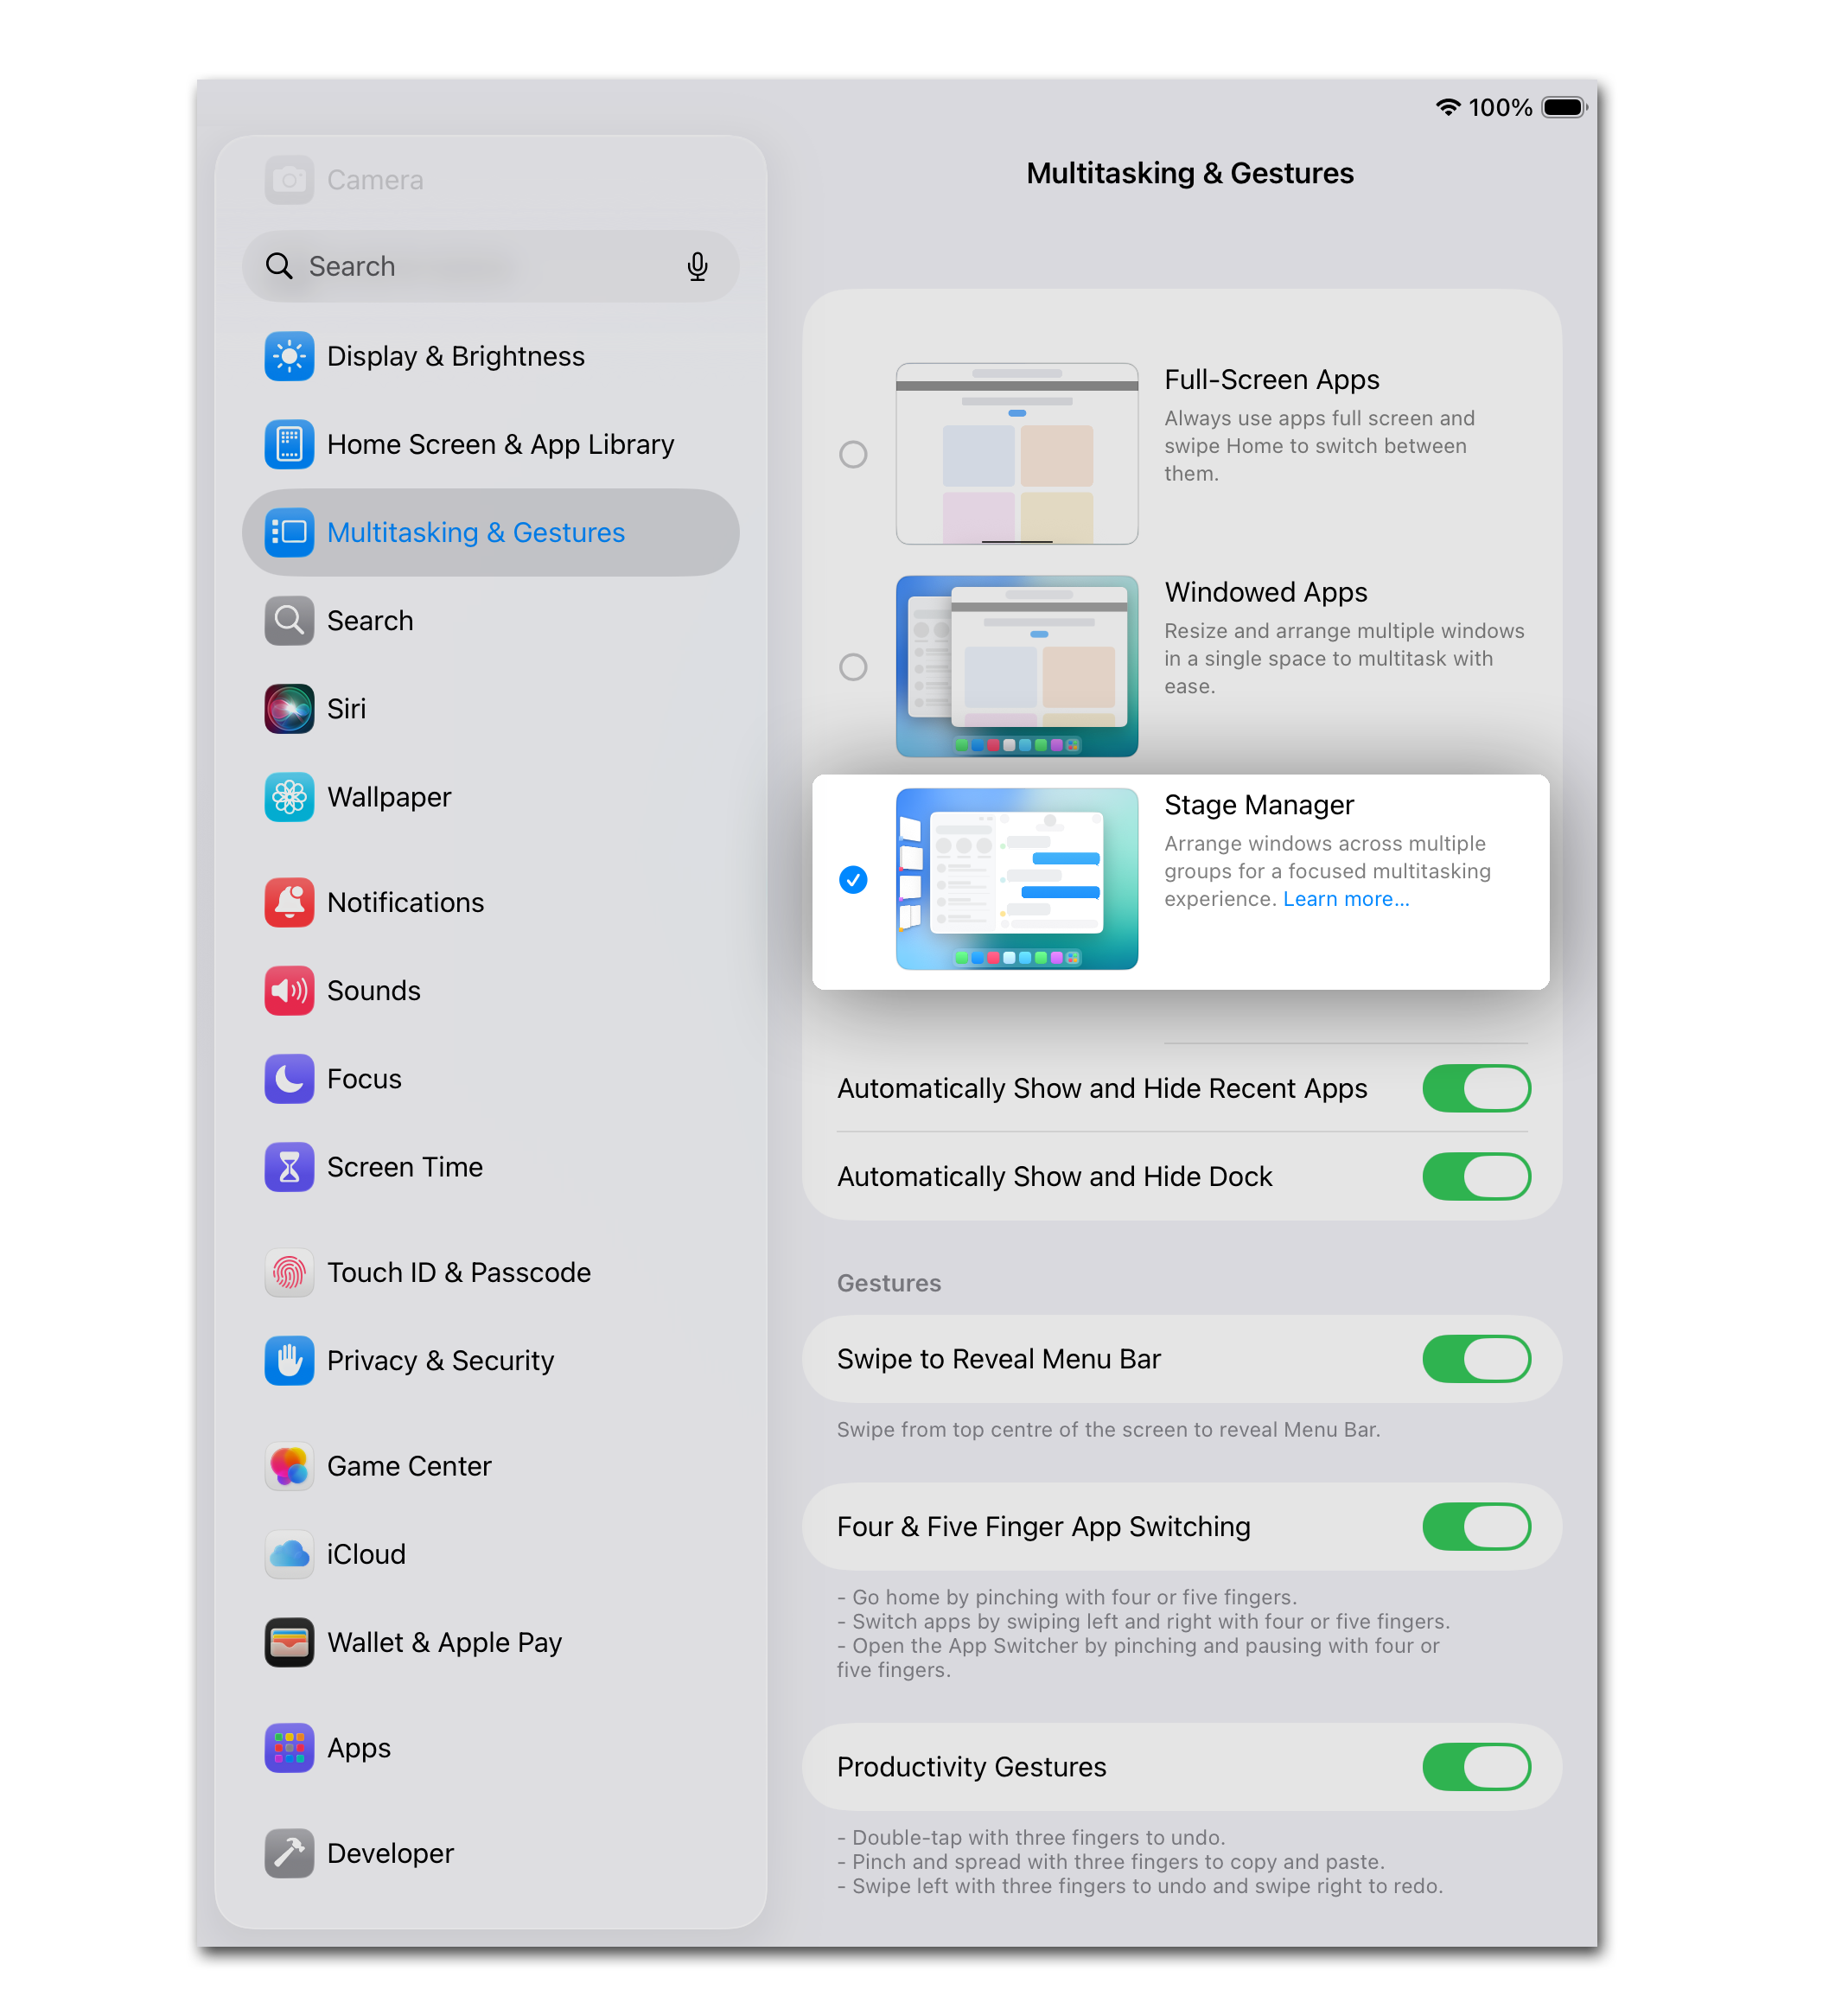The width and height of the screenshot is (1848, 2015).
Task: Tap the Game Center bubbles icon
Action: tap(289, 1466)
